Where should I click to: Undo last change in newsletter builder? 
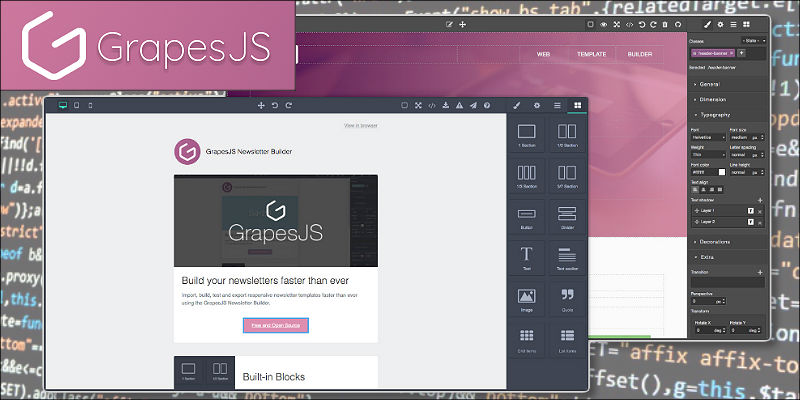pyautogui.click(x=275, y=105)
